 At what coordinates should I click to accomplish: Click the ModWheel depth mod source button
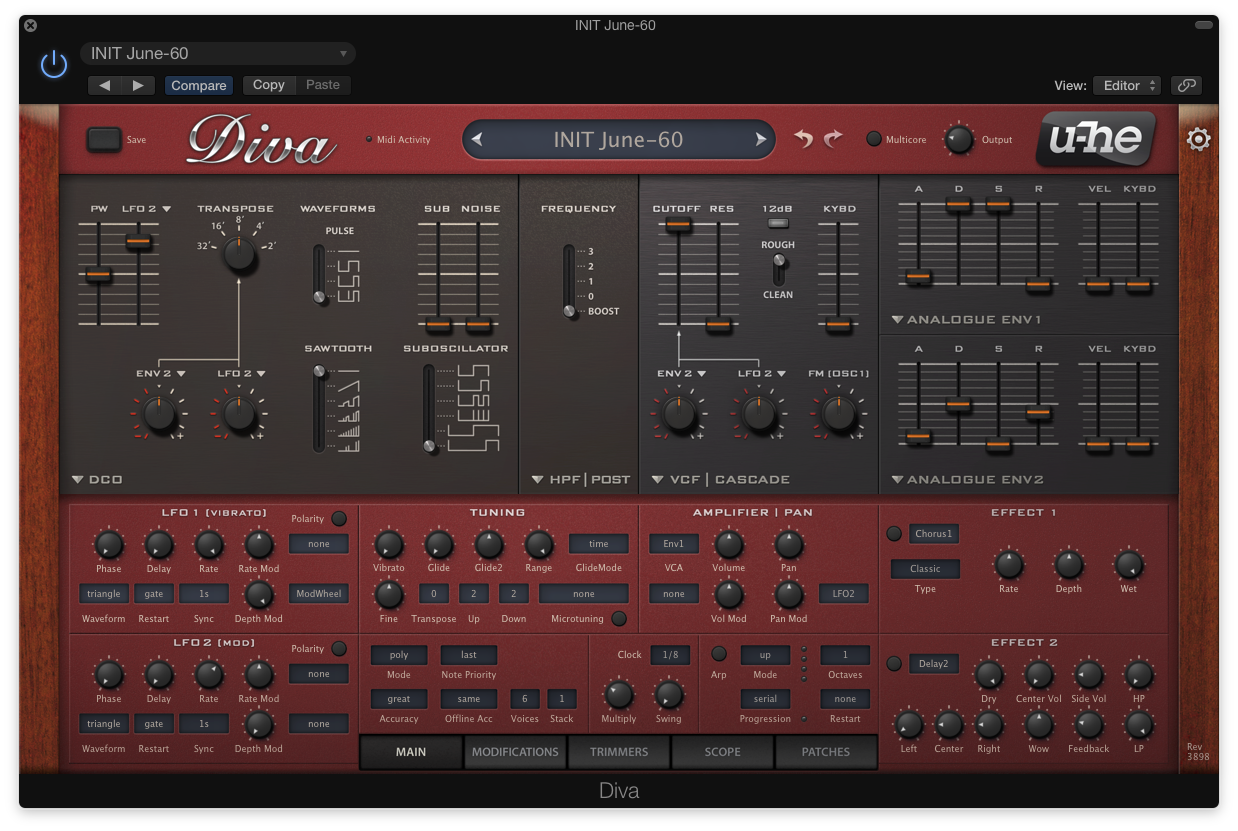coord(318,594)
